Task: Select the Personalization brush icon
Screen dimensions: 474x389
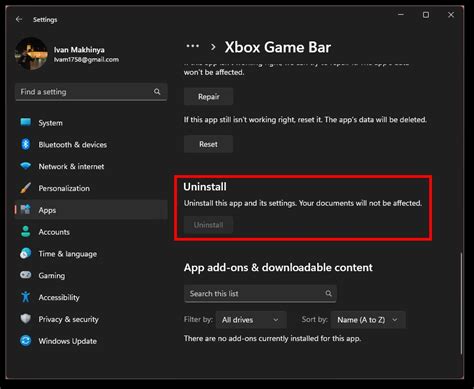Action: click(x=26, y=188)
